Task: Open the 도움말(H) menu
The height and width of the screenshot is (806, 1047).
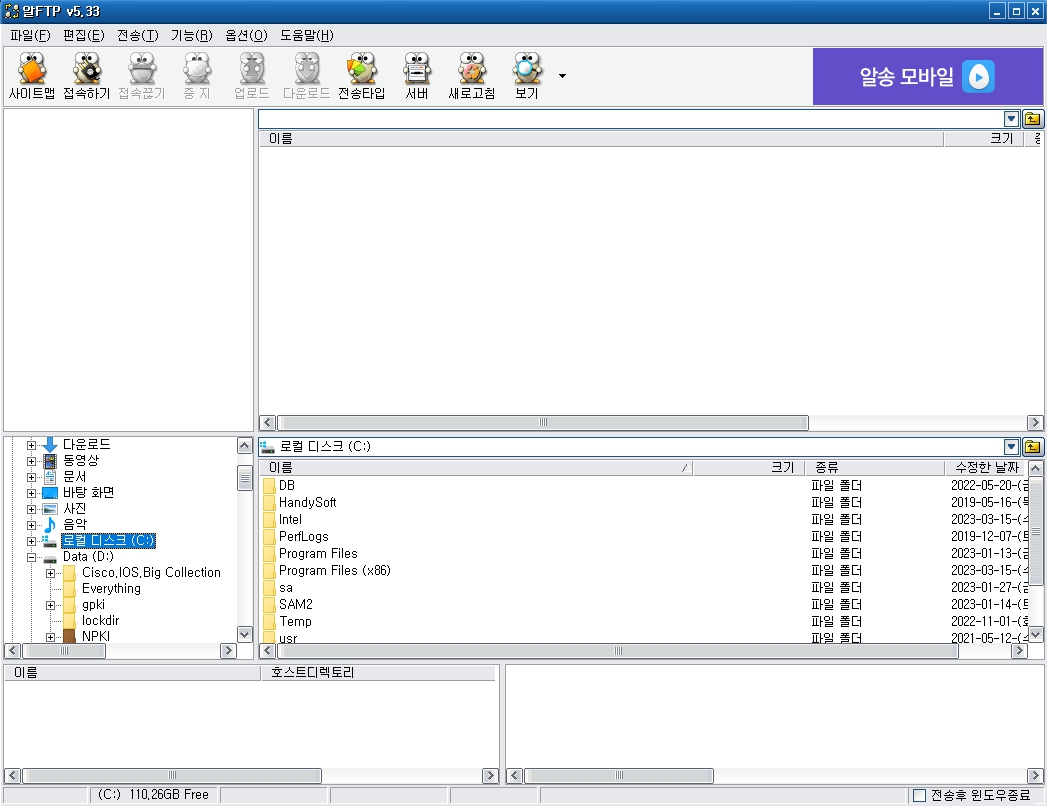Action: pyautogui.click(x=306, y=35)
